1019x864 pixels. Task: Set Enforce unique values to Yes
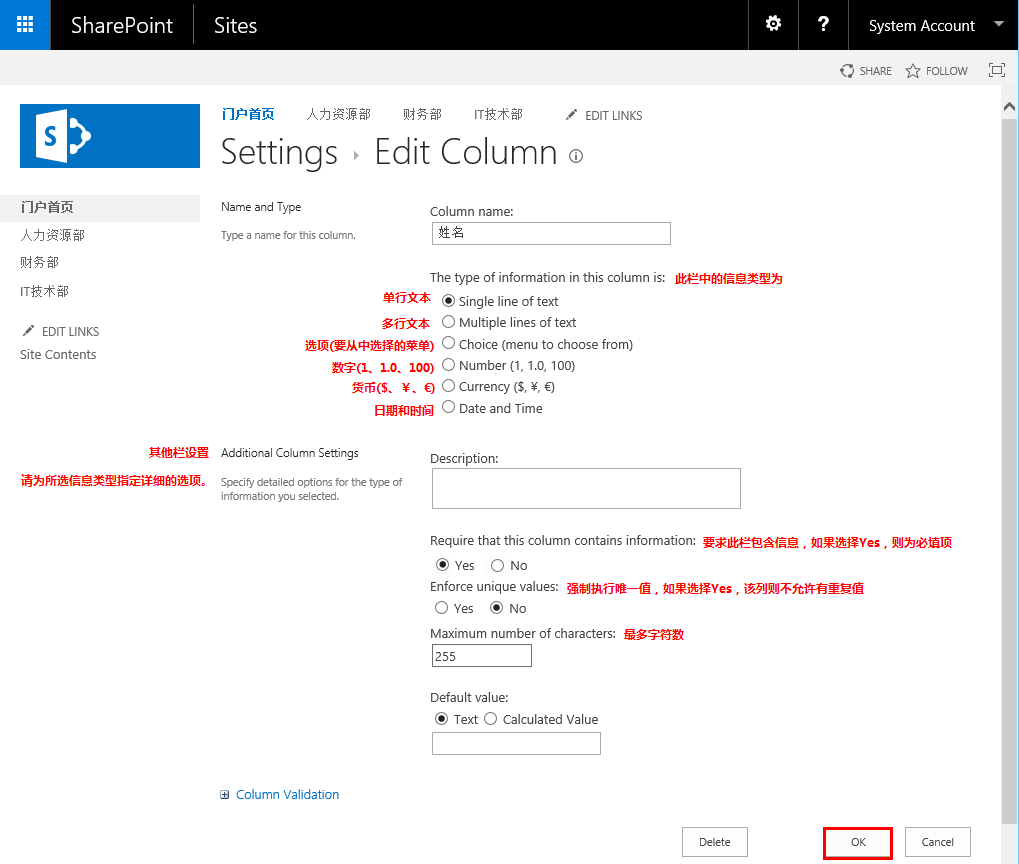click(439, 608)
